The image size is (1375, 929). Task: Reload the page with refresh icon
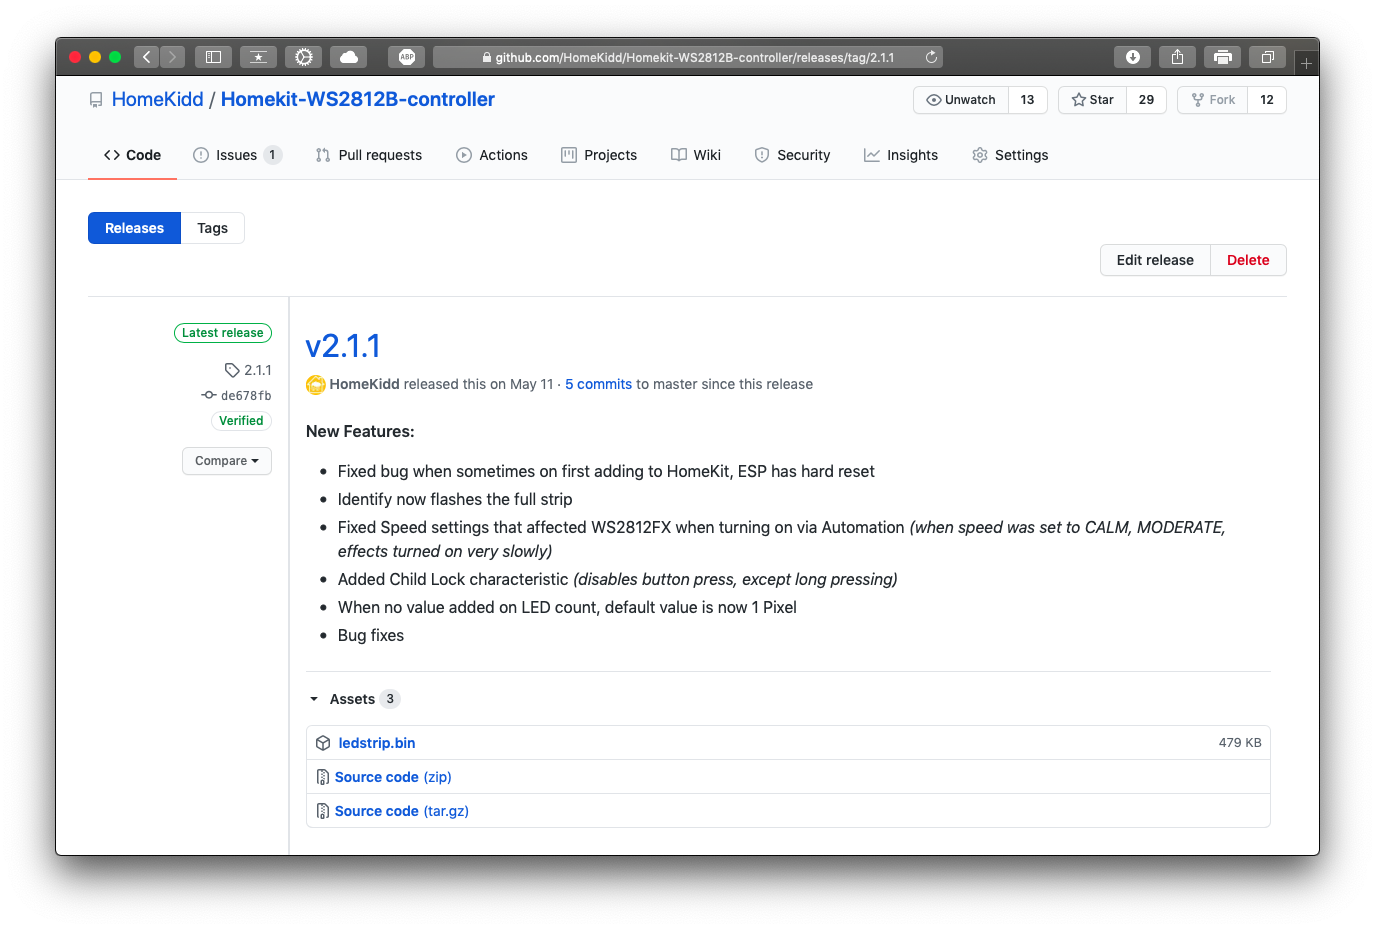(x=931, y=57)
